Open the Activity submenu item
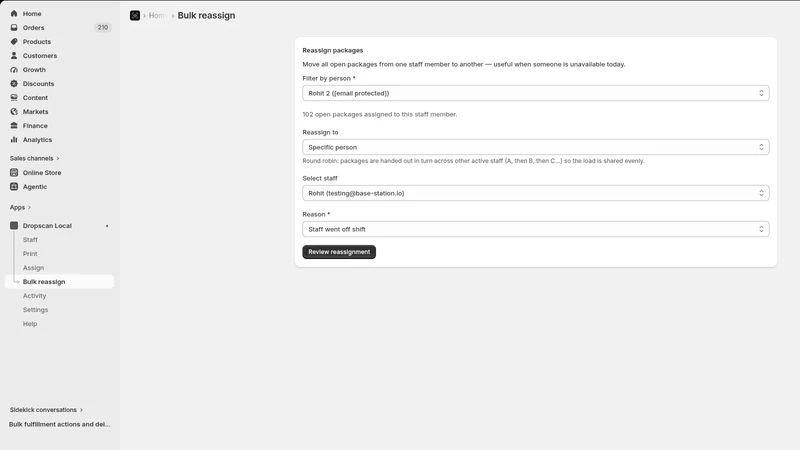The height and width of the screenshot is (450, 800). tap(34, 296)
